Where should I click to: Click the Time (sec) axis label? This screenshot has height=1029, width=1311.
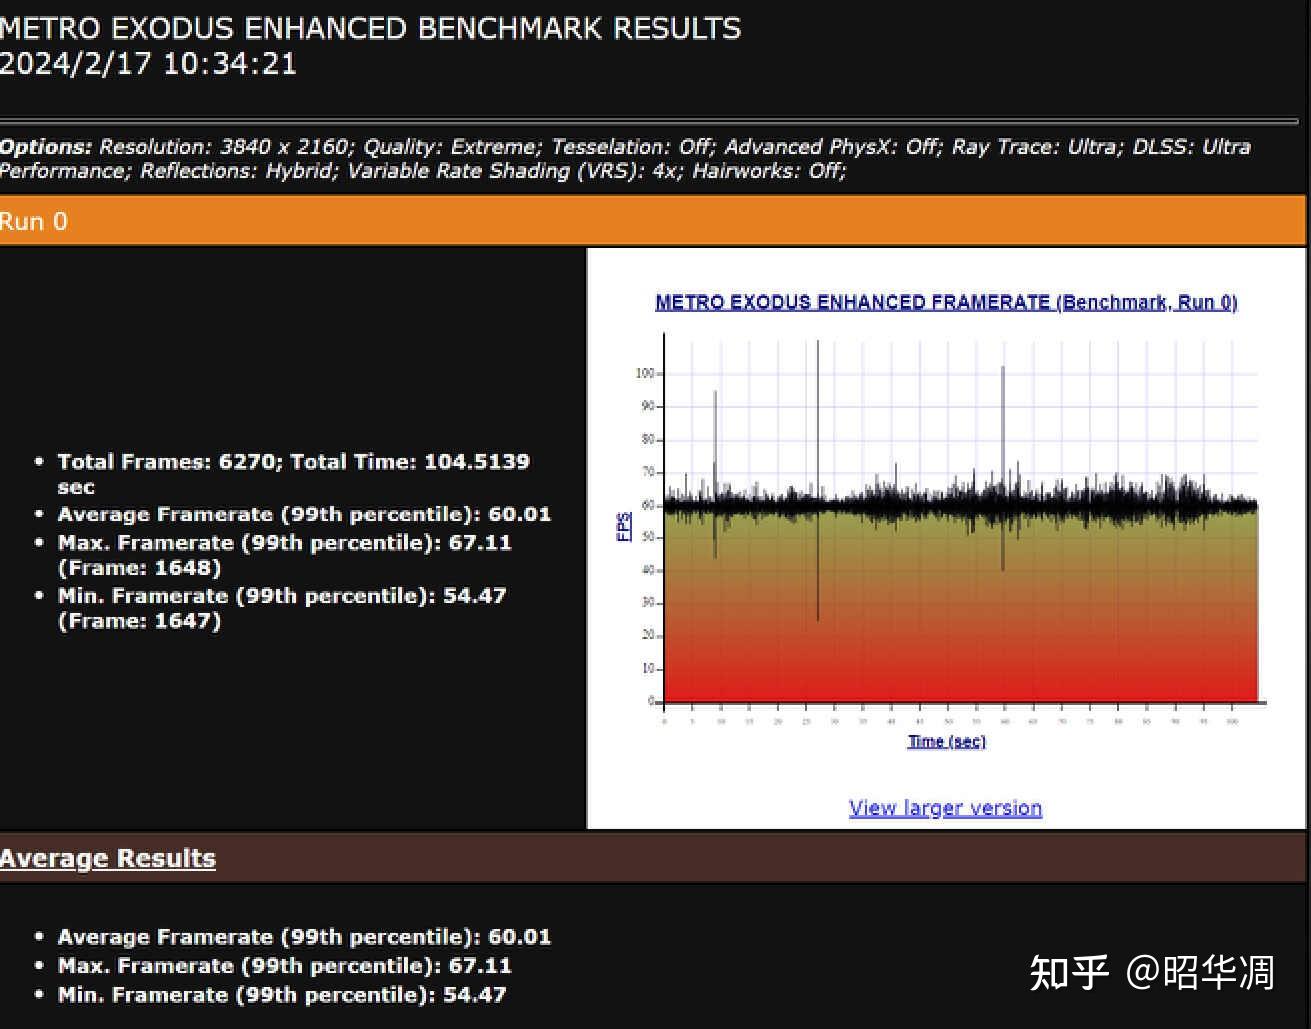tap(946, 741)
